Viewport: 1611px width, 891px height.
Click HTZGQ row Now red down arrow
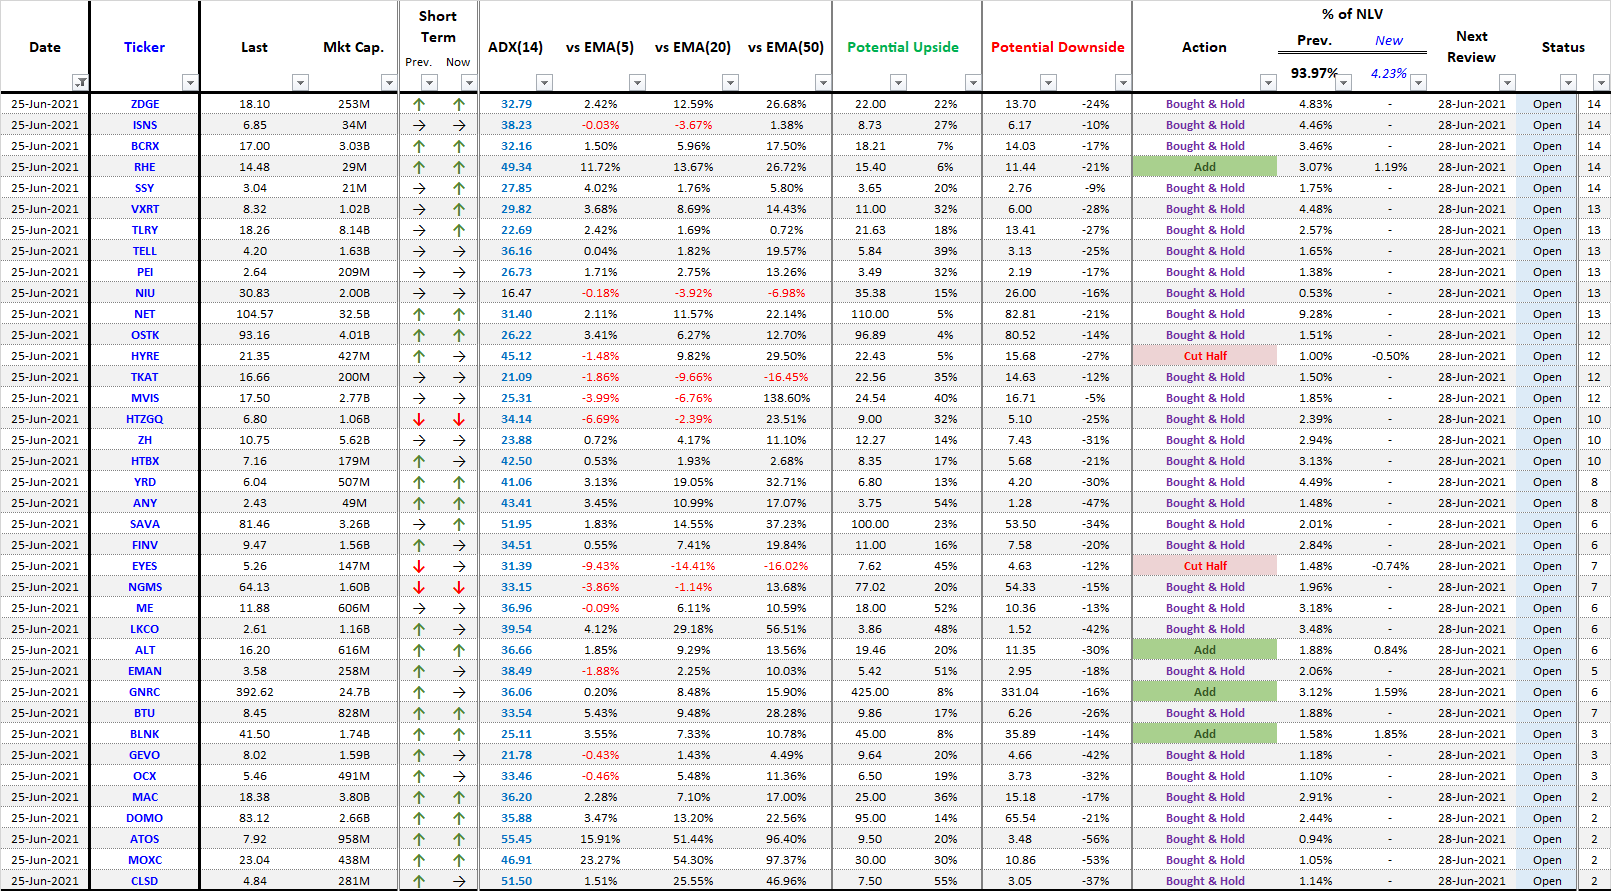click(x=459, y=419)
